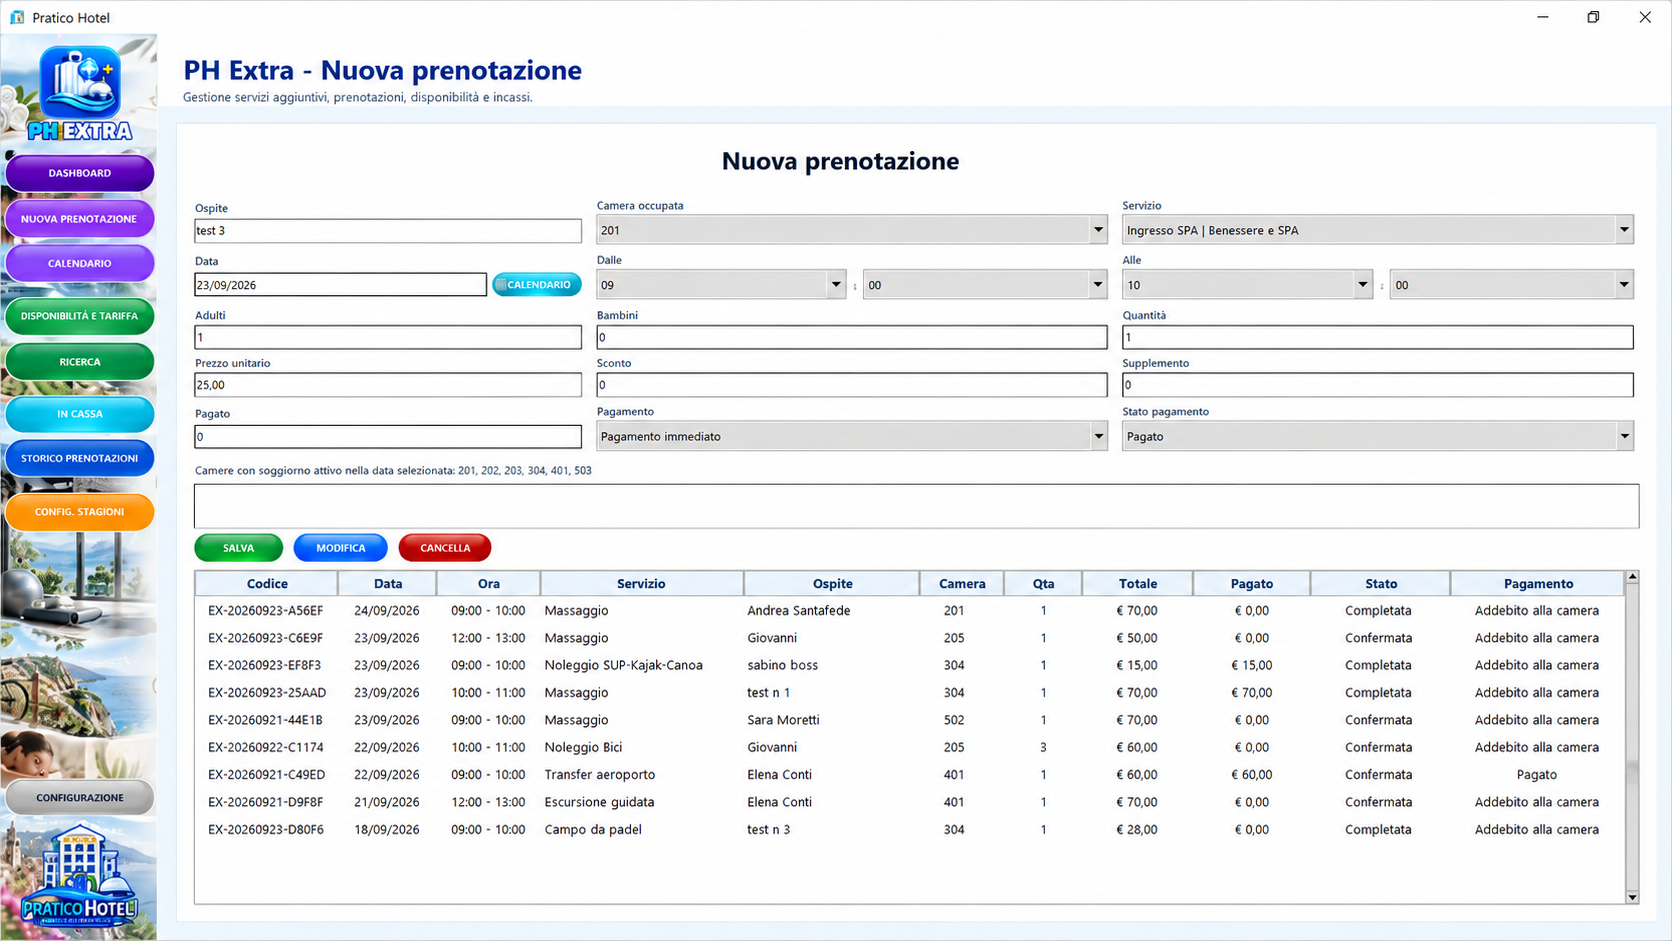Image resolution: width=1672 pixels, height=941 pixels.
Task: Open the Dalle hour dropdown
Action: click(x=836, y=285)
